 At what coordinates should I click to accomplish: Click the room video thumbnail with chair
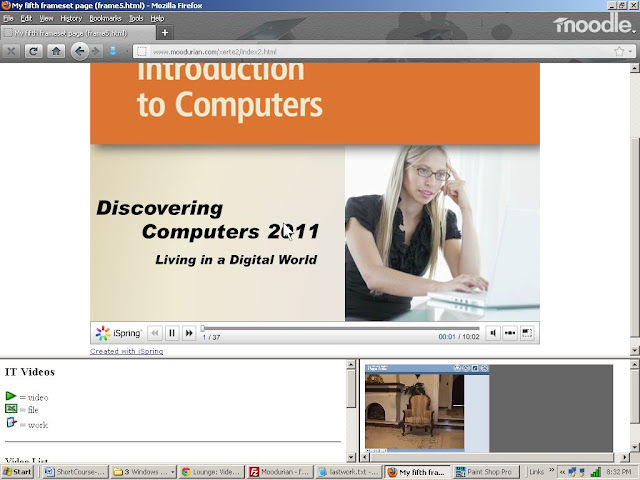[414, 412]
